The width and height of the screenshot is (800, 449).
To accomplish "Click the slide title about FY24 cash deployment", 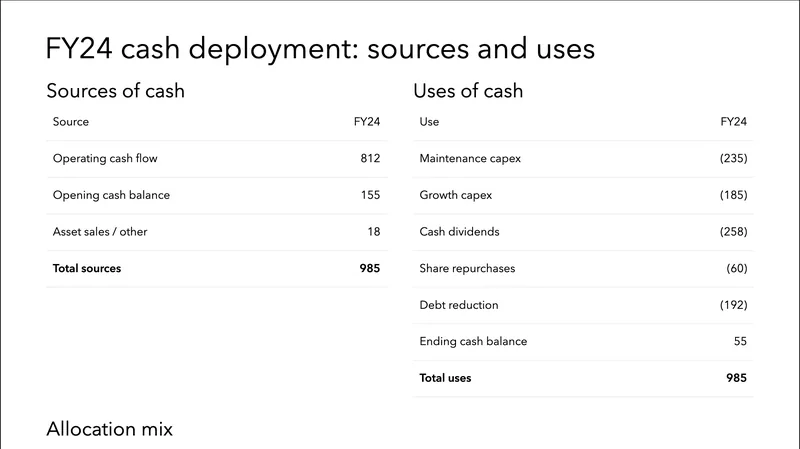I will coord(320,48).
